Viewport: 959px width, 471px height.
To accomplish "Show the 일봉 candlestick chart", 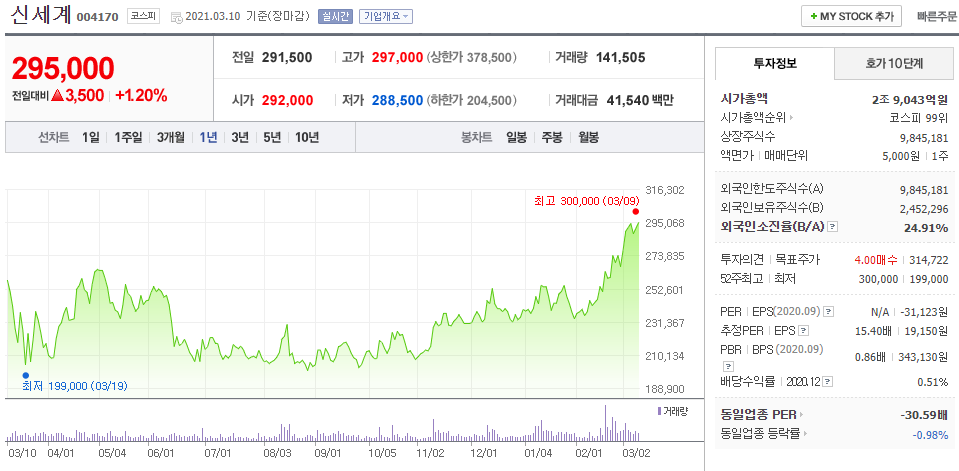I will (516, 137).
